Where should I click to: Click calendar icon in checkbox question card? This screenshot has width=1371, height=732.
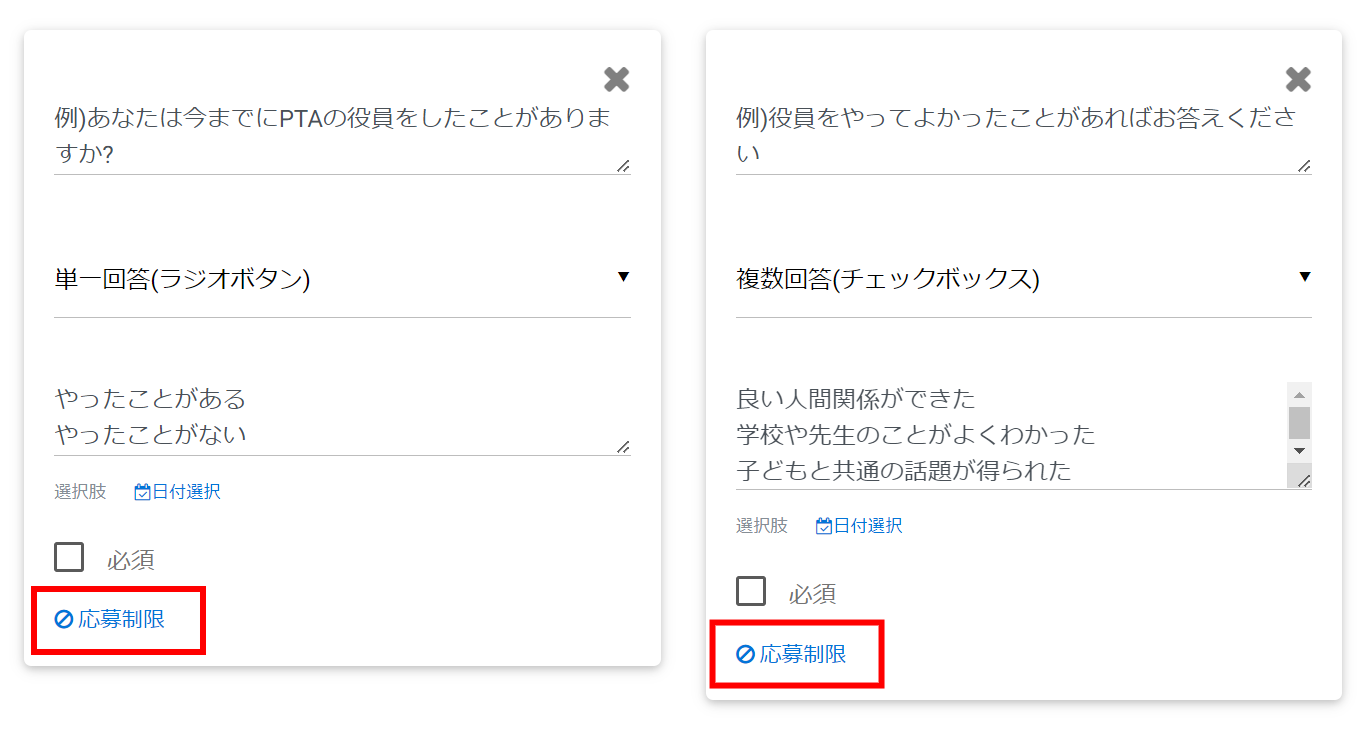point(824,526)
